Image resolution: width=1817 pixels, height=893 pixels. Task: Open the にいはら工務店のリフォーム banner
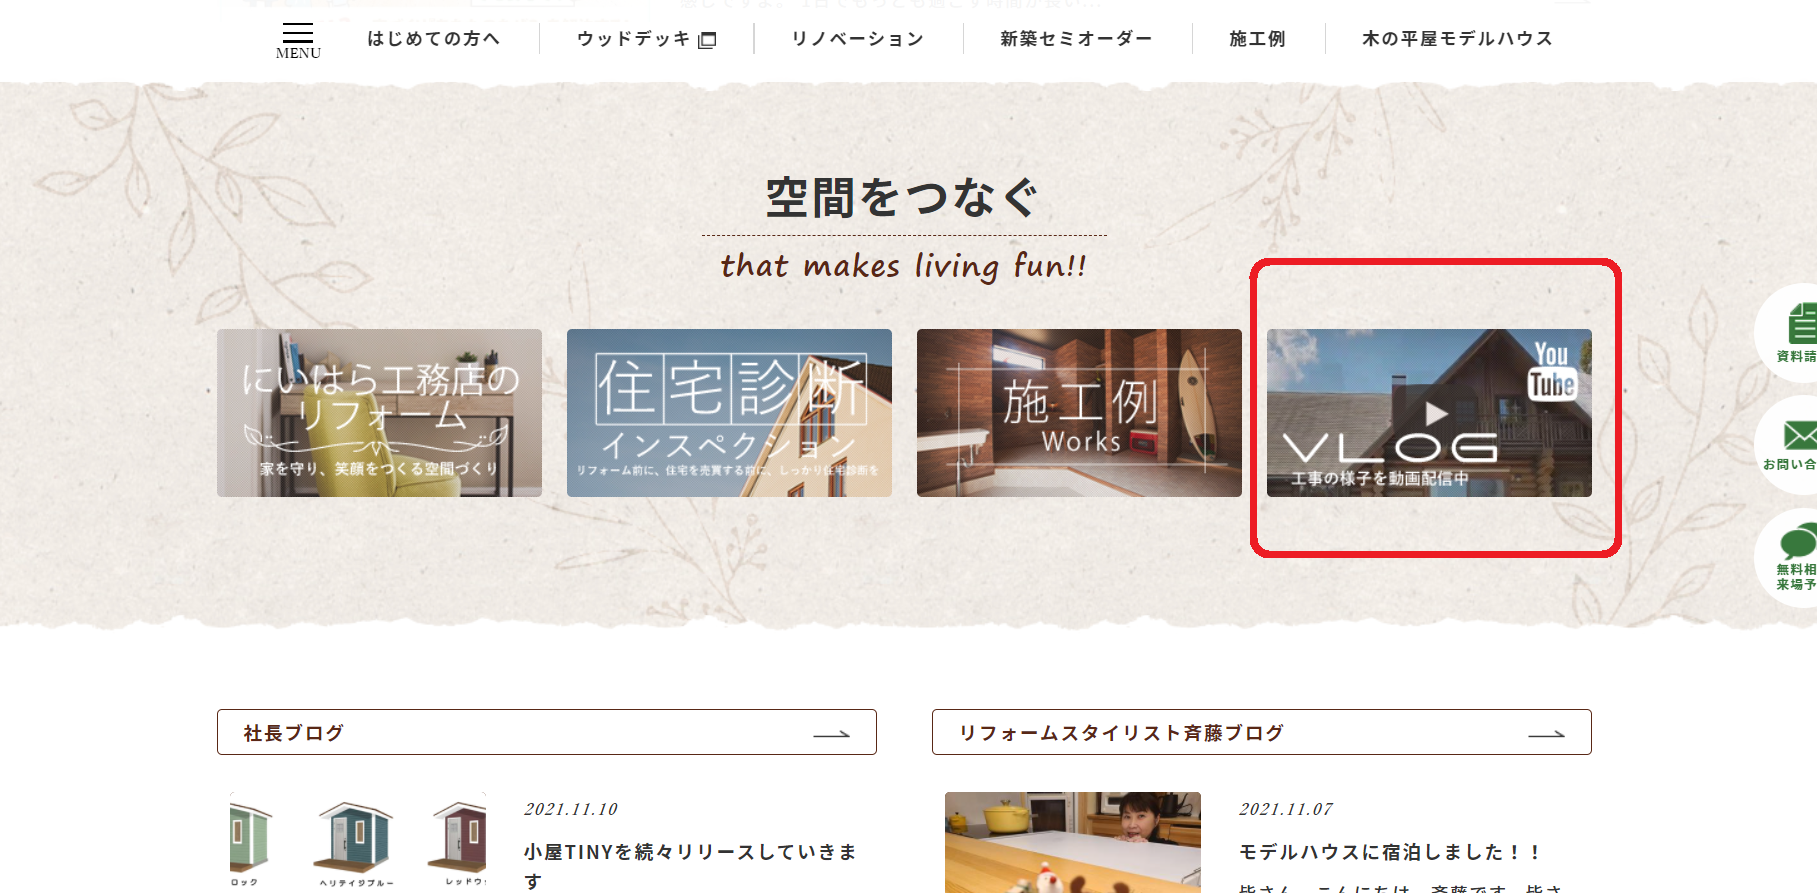379,413
